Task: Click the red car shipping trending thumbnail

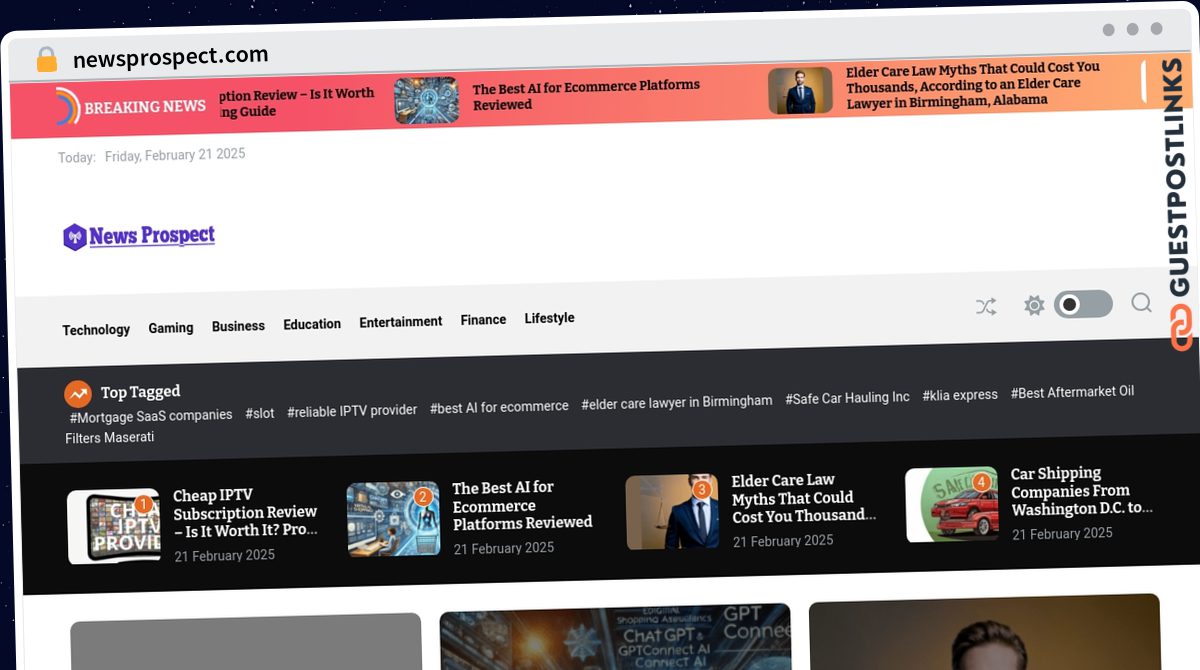Action: (952, 505)
